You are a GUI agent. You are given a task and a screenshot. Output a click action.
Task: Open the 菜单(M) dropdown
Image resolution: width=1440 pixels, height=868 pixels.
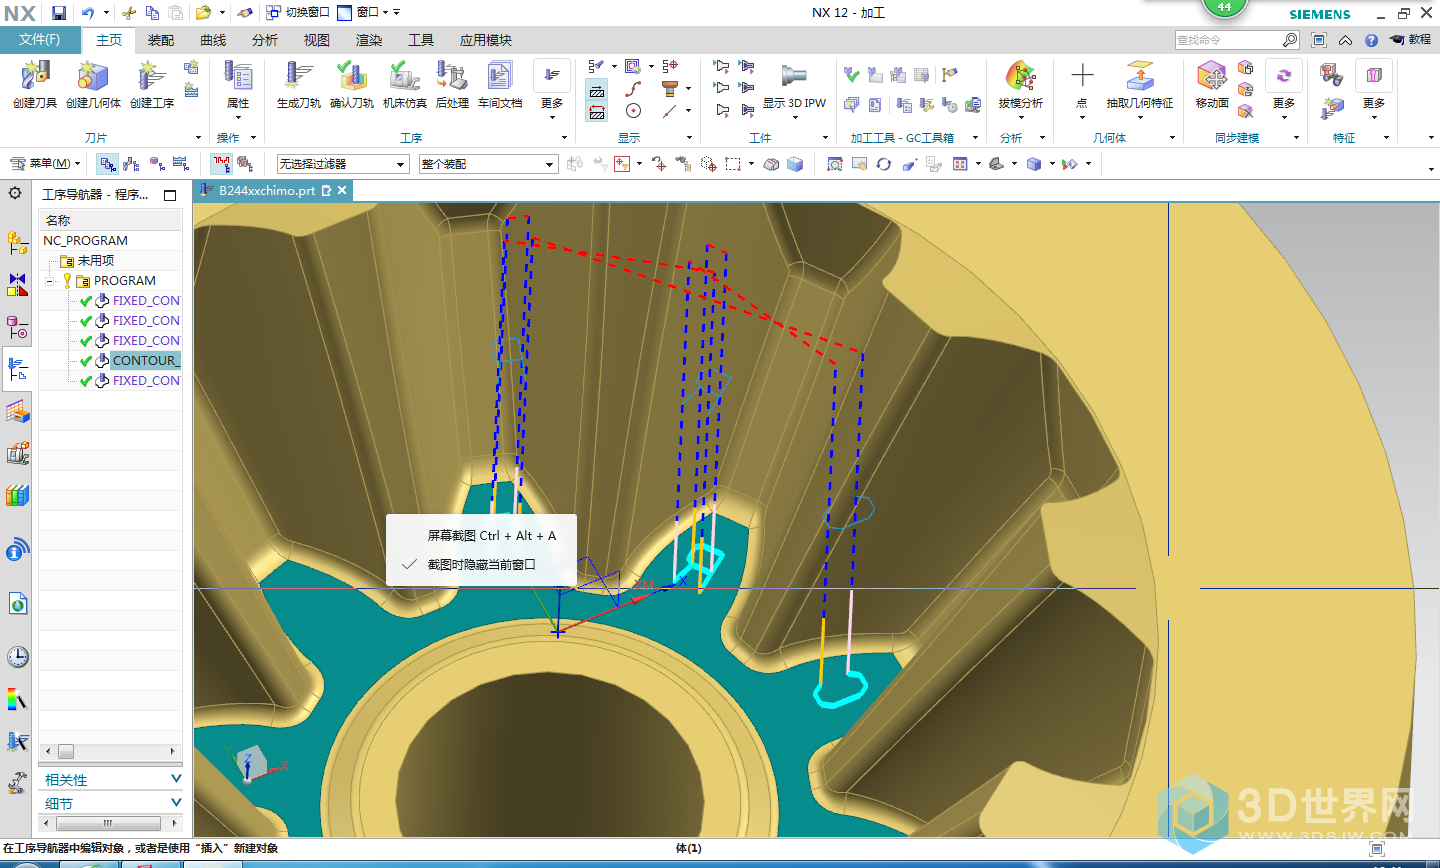click(x=45, y=163)
